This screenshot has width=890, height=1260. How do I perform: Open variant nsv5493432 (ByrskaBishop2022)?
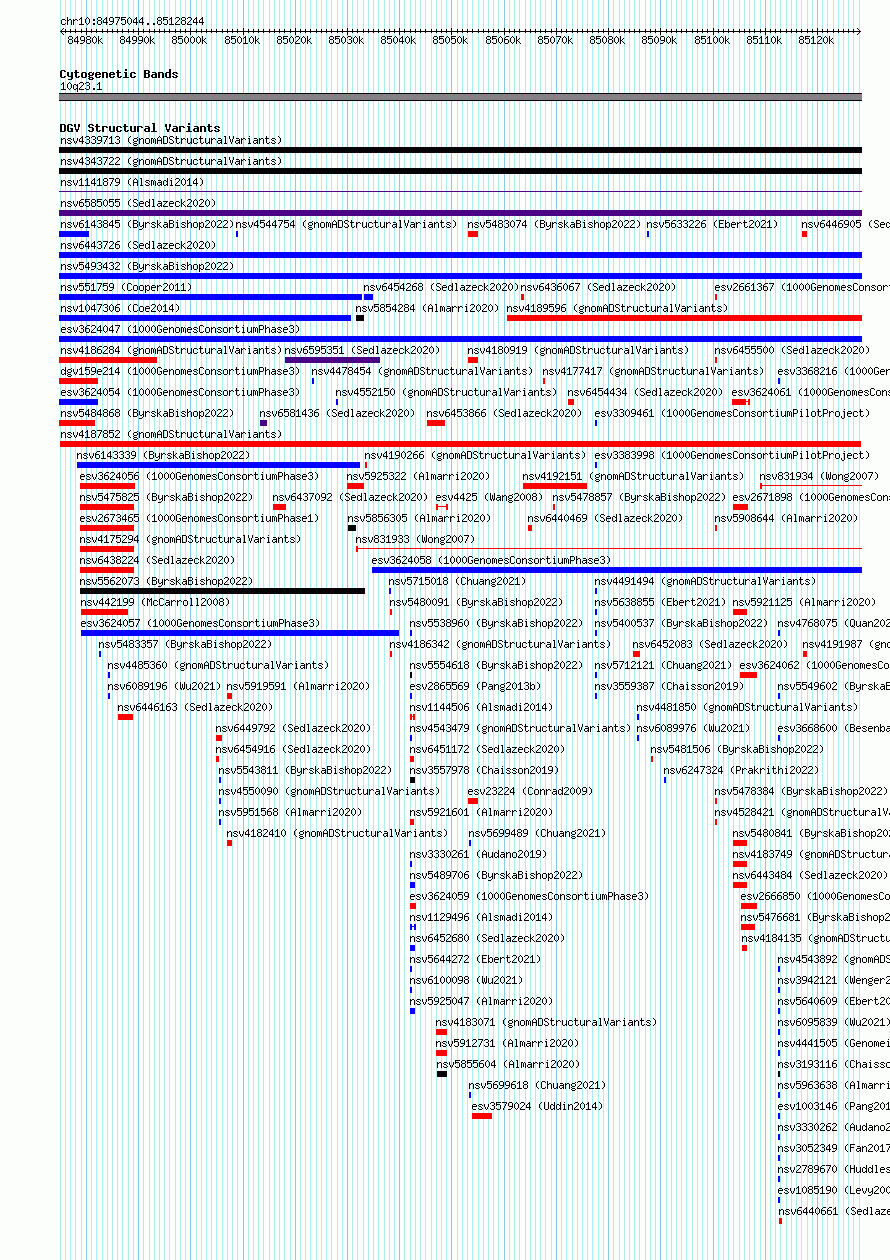(147, 266)
